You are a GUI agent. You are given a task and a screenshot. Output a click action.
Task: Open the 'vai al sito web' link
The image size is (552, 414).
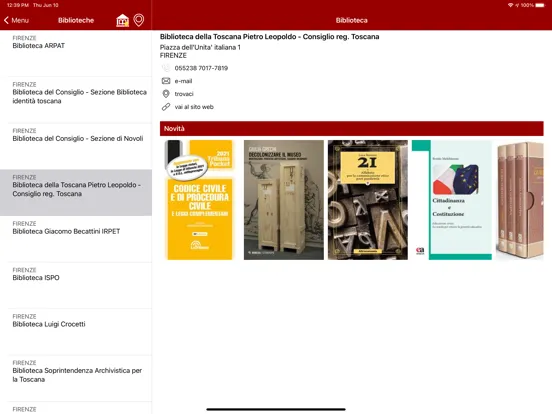(x=194, y=107)
